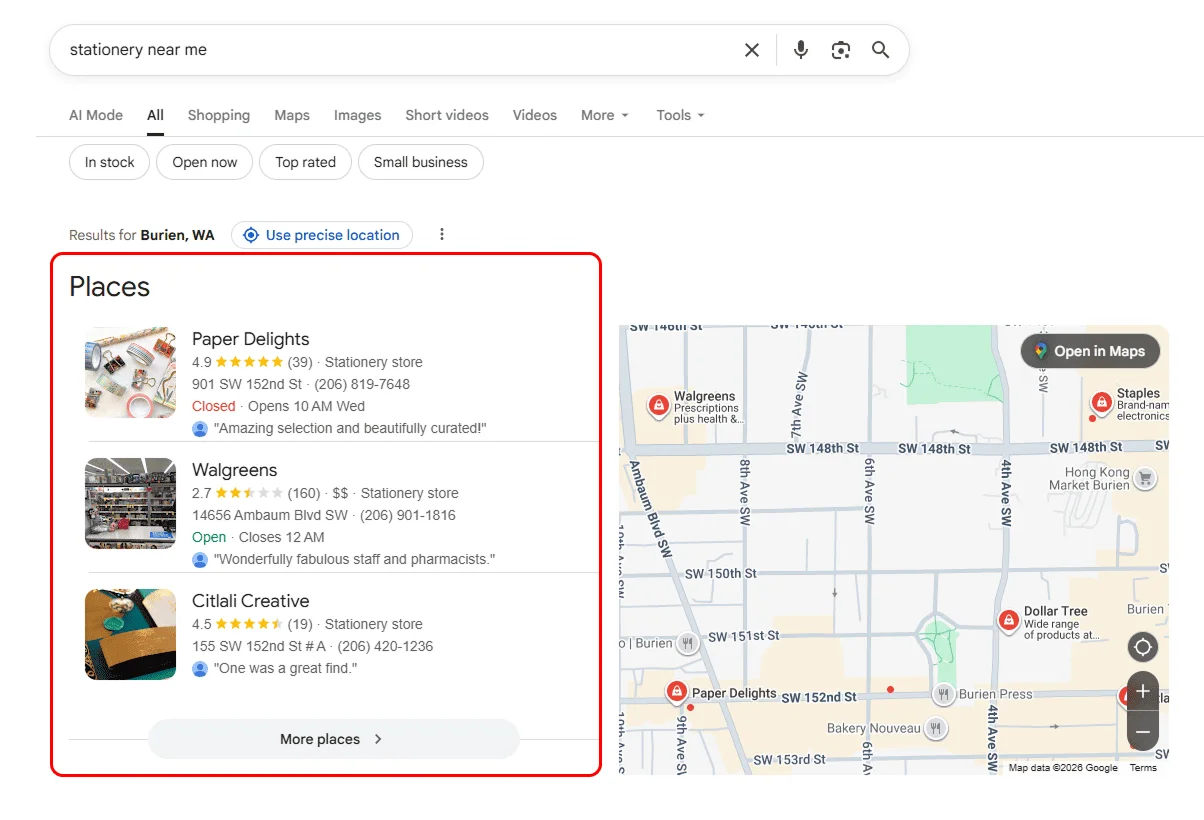Switch to the Images tab
This screenshot has width=1204, height=820.
click(x=357, y=115)
